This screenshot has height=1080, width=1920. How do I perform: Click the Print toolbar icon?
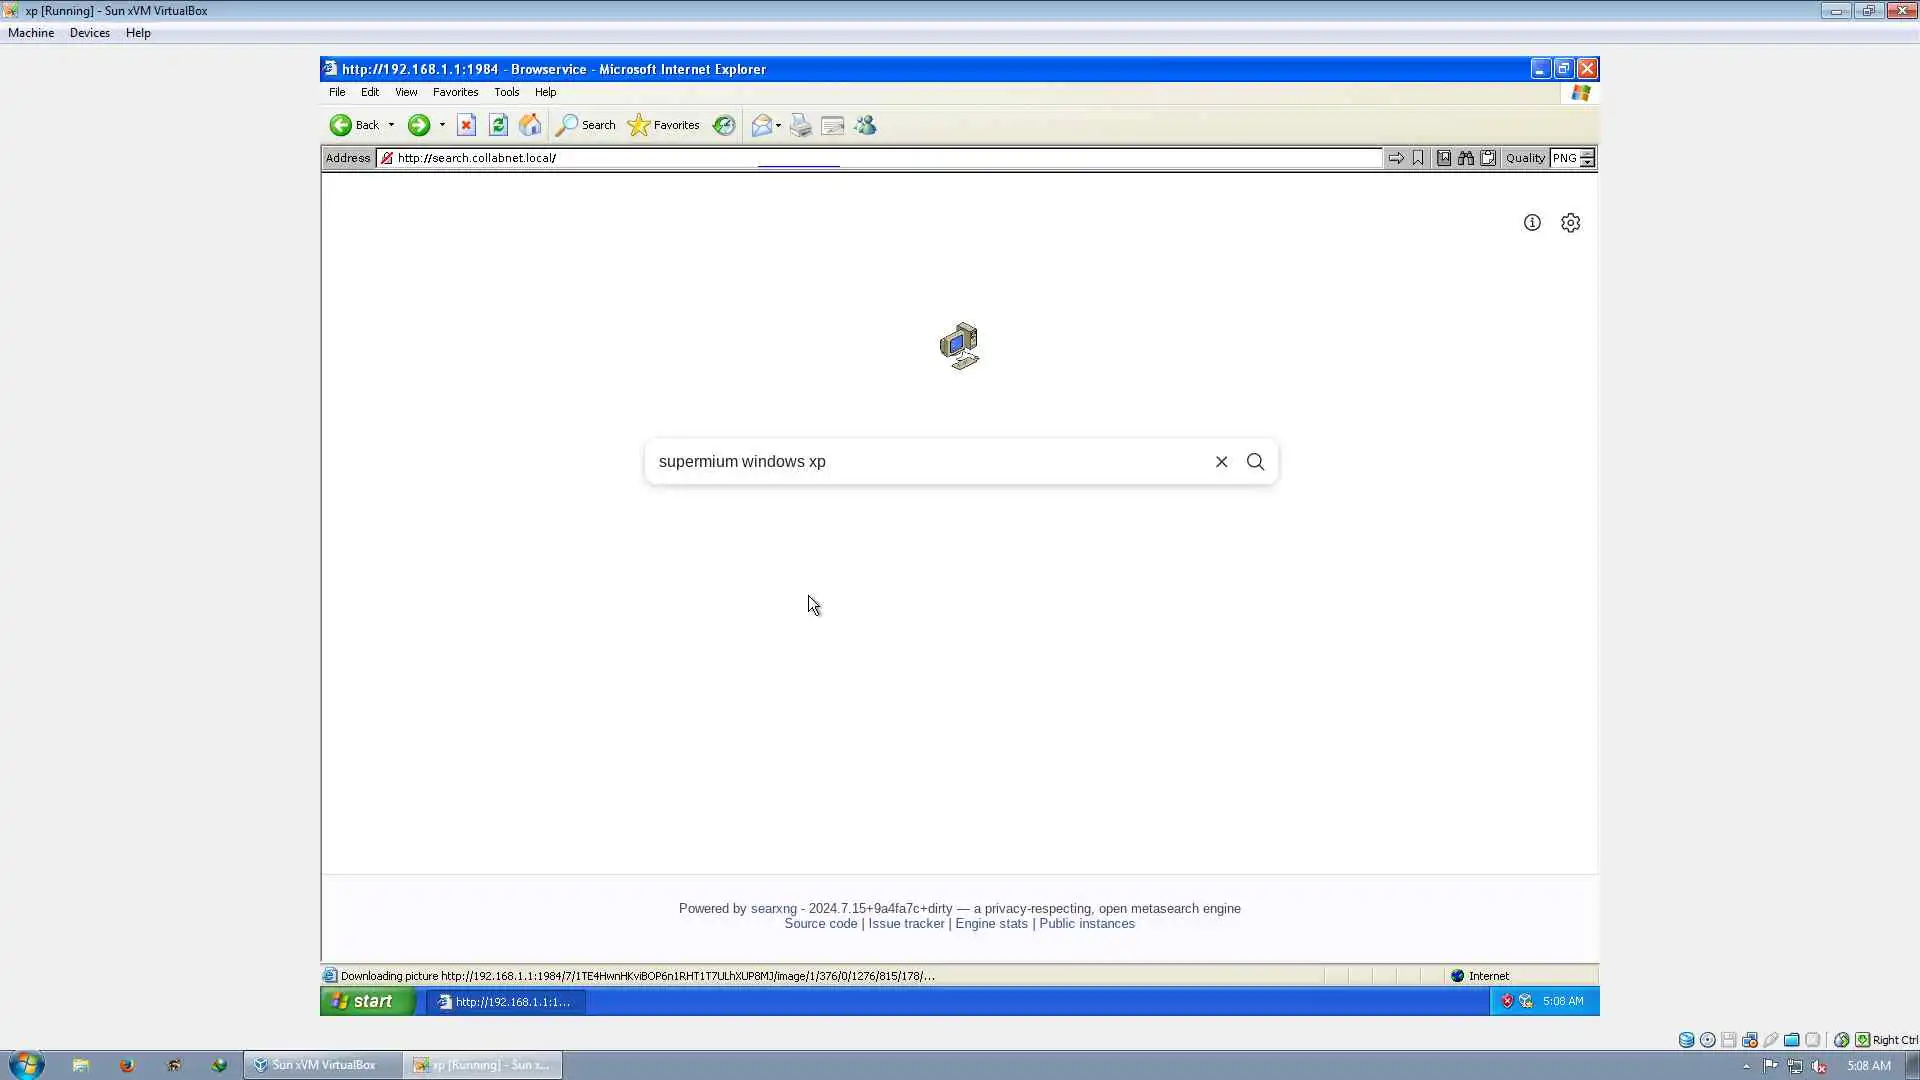tap(801, 125)
